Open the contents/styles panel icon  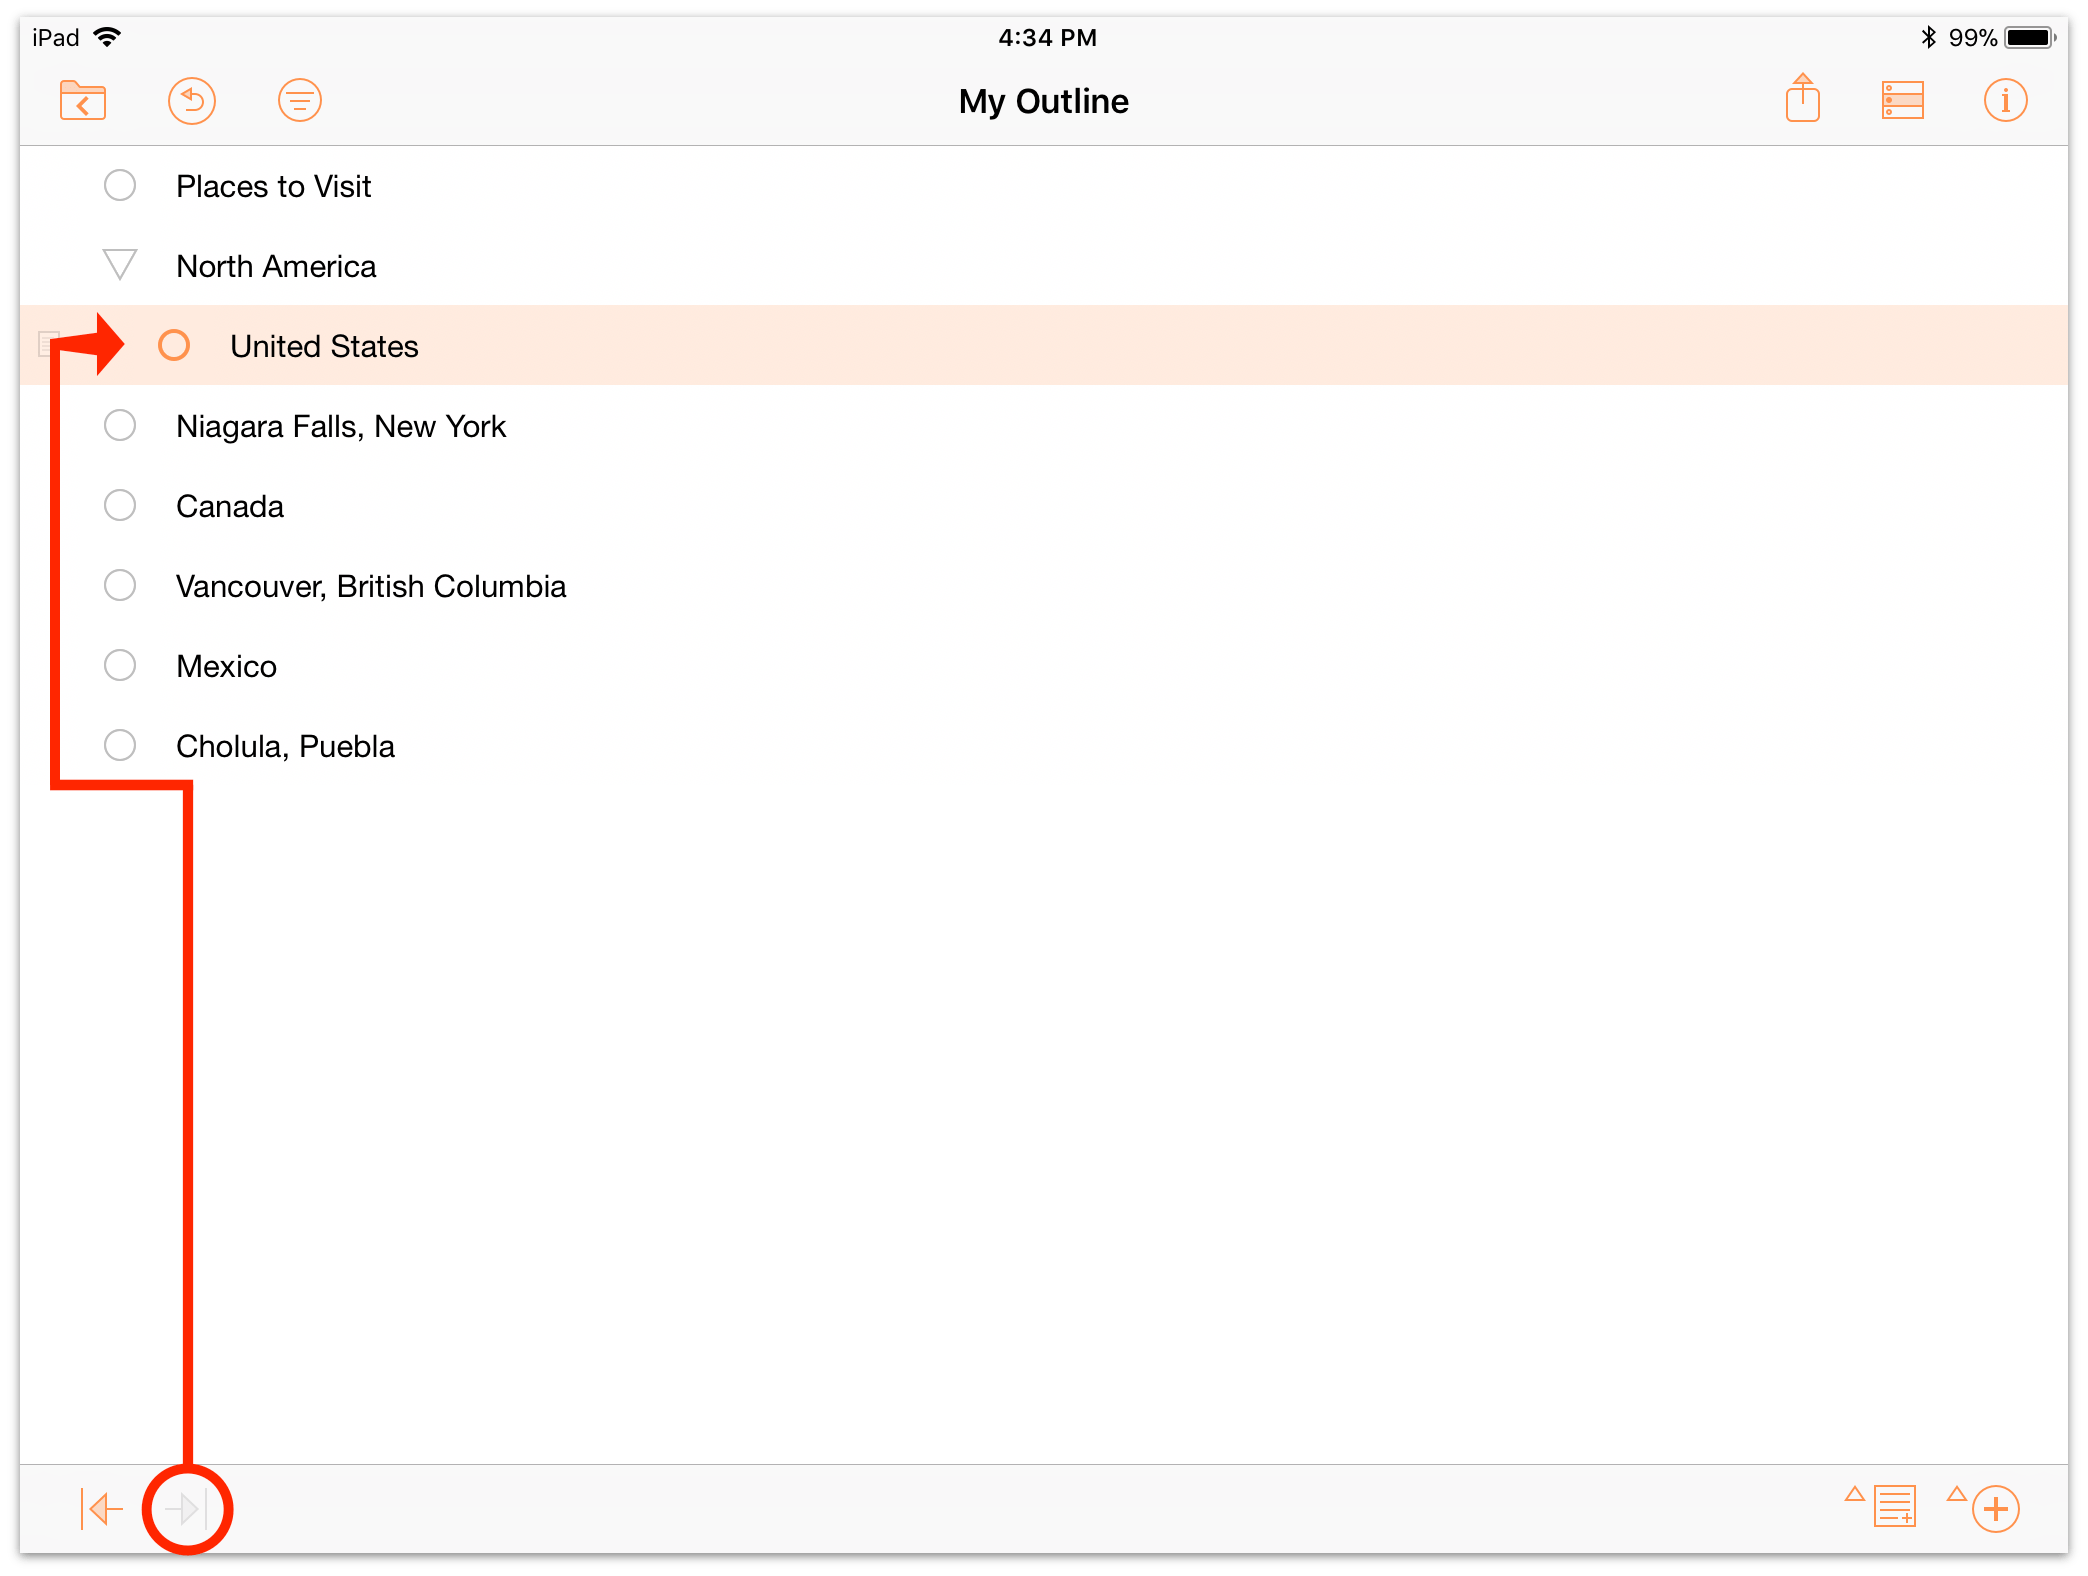[1903, 101]
